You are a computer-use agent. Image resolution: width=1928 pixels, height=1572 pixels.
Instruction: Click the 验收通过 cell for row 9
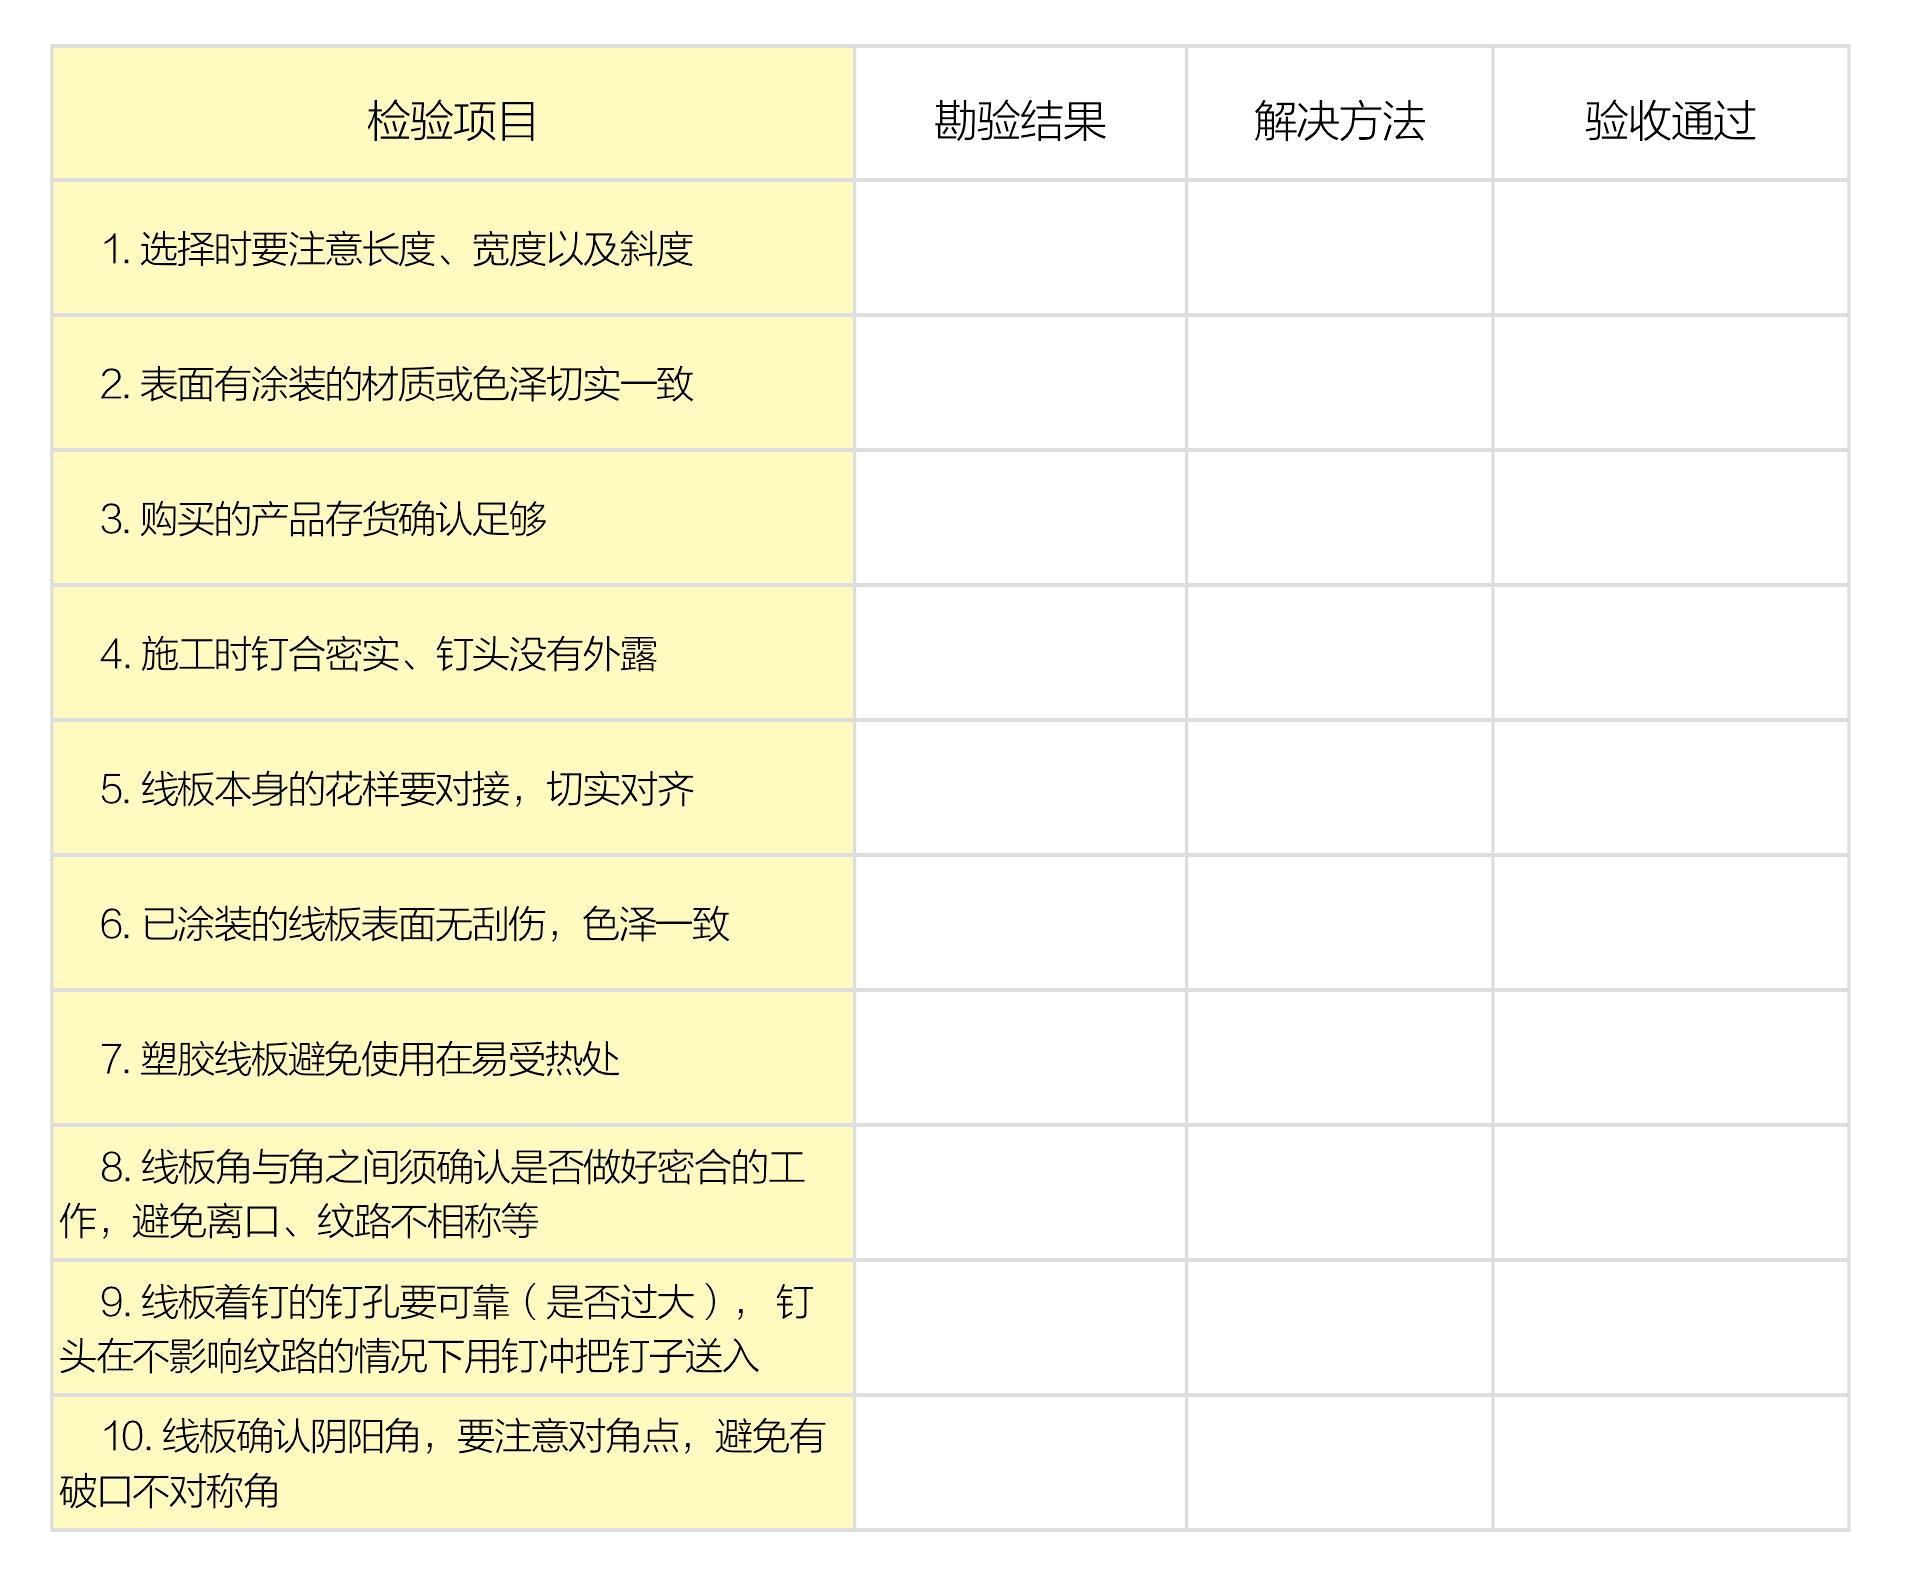(1670, 1328)
